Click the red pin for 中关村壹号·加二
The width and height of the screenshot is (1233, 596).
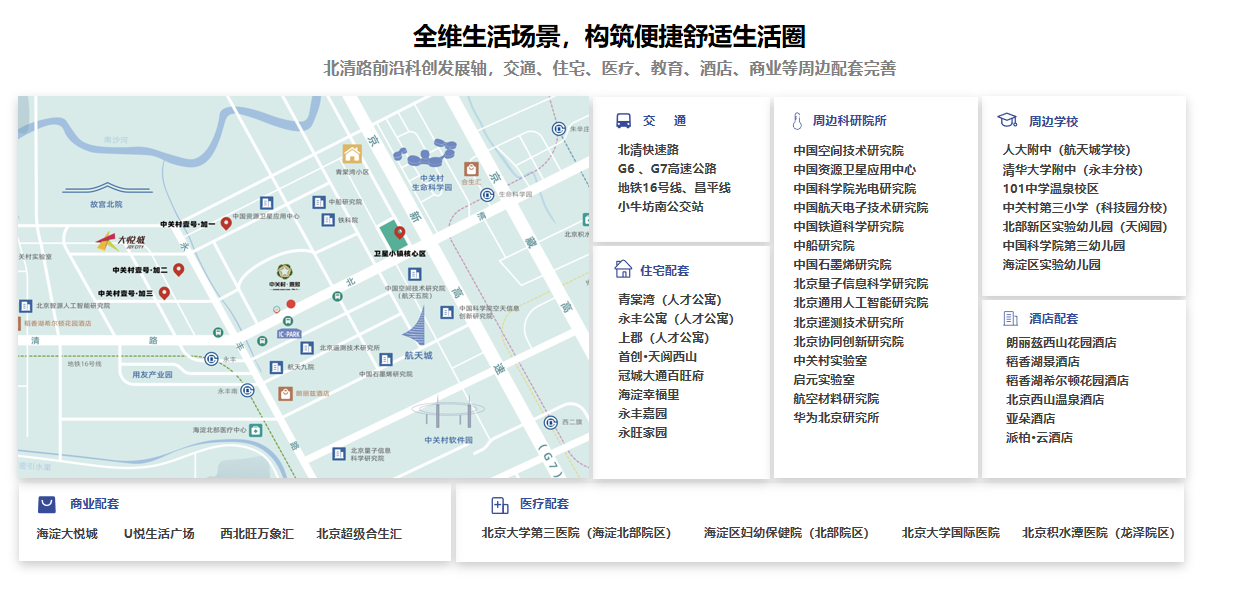pos(178,269)
